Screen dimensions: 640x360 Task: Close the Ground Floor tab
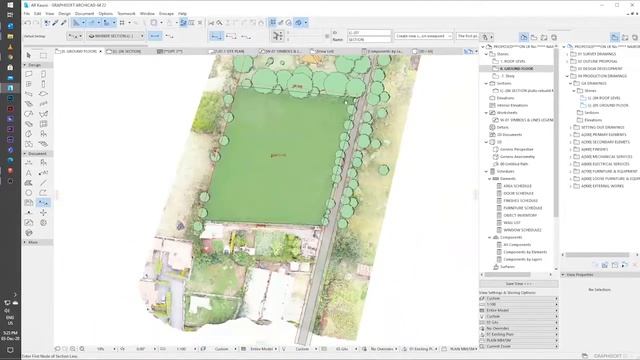(101, 51)
